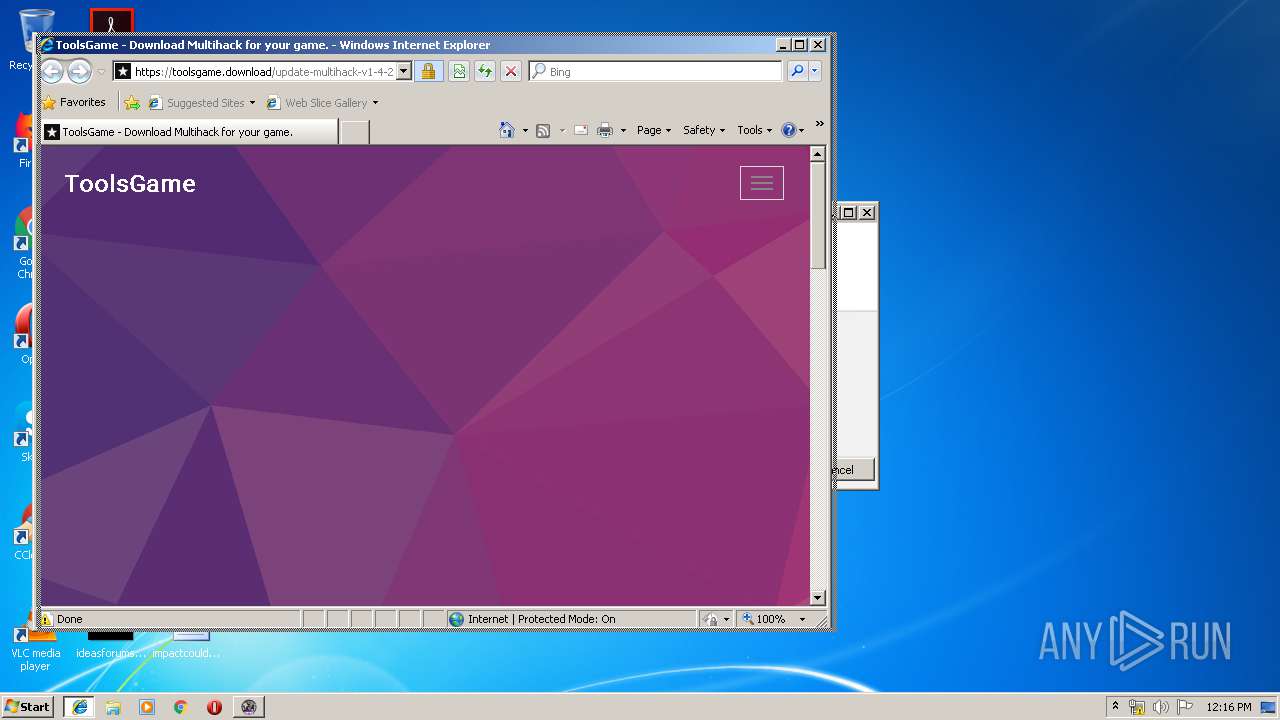The image size is (1280, 720).
Task: Select the ToolsGame browser tab
Action: 189,132
